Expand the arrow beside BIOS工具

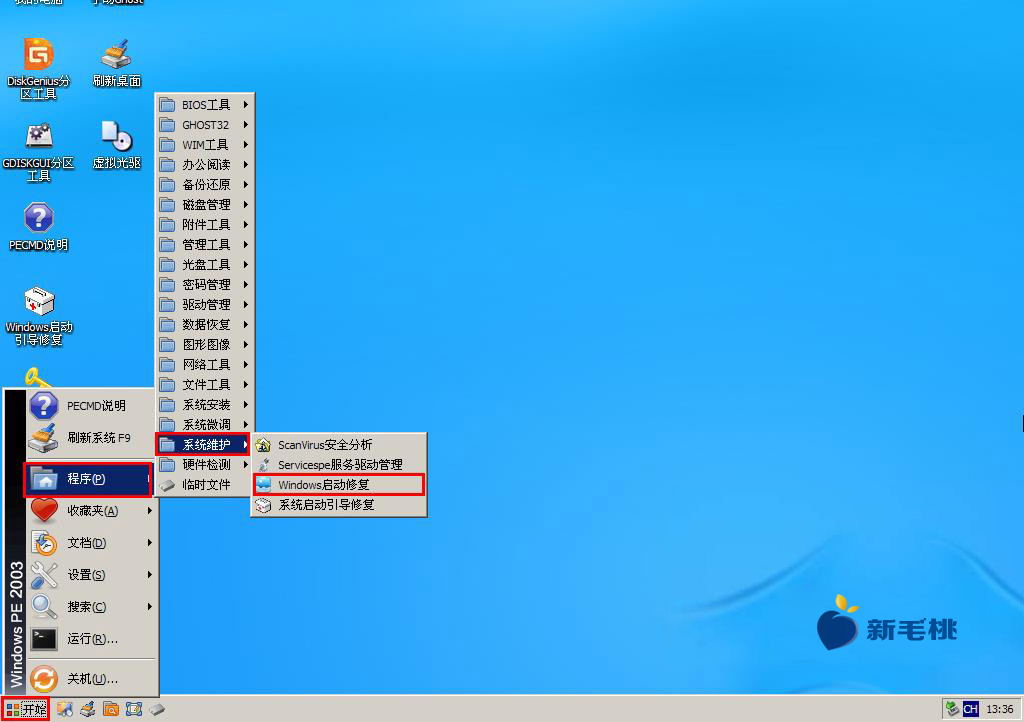click(x=246, y=105)
